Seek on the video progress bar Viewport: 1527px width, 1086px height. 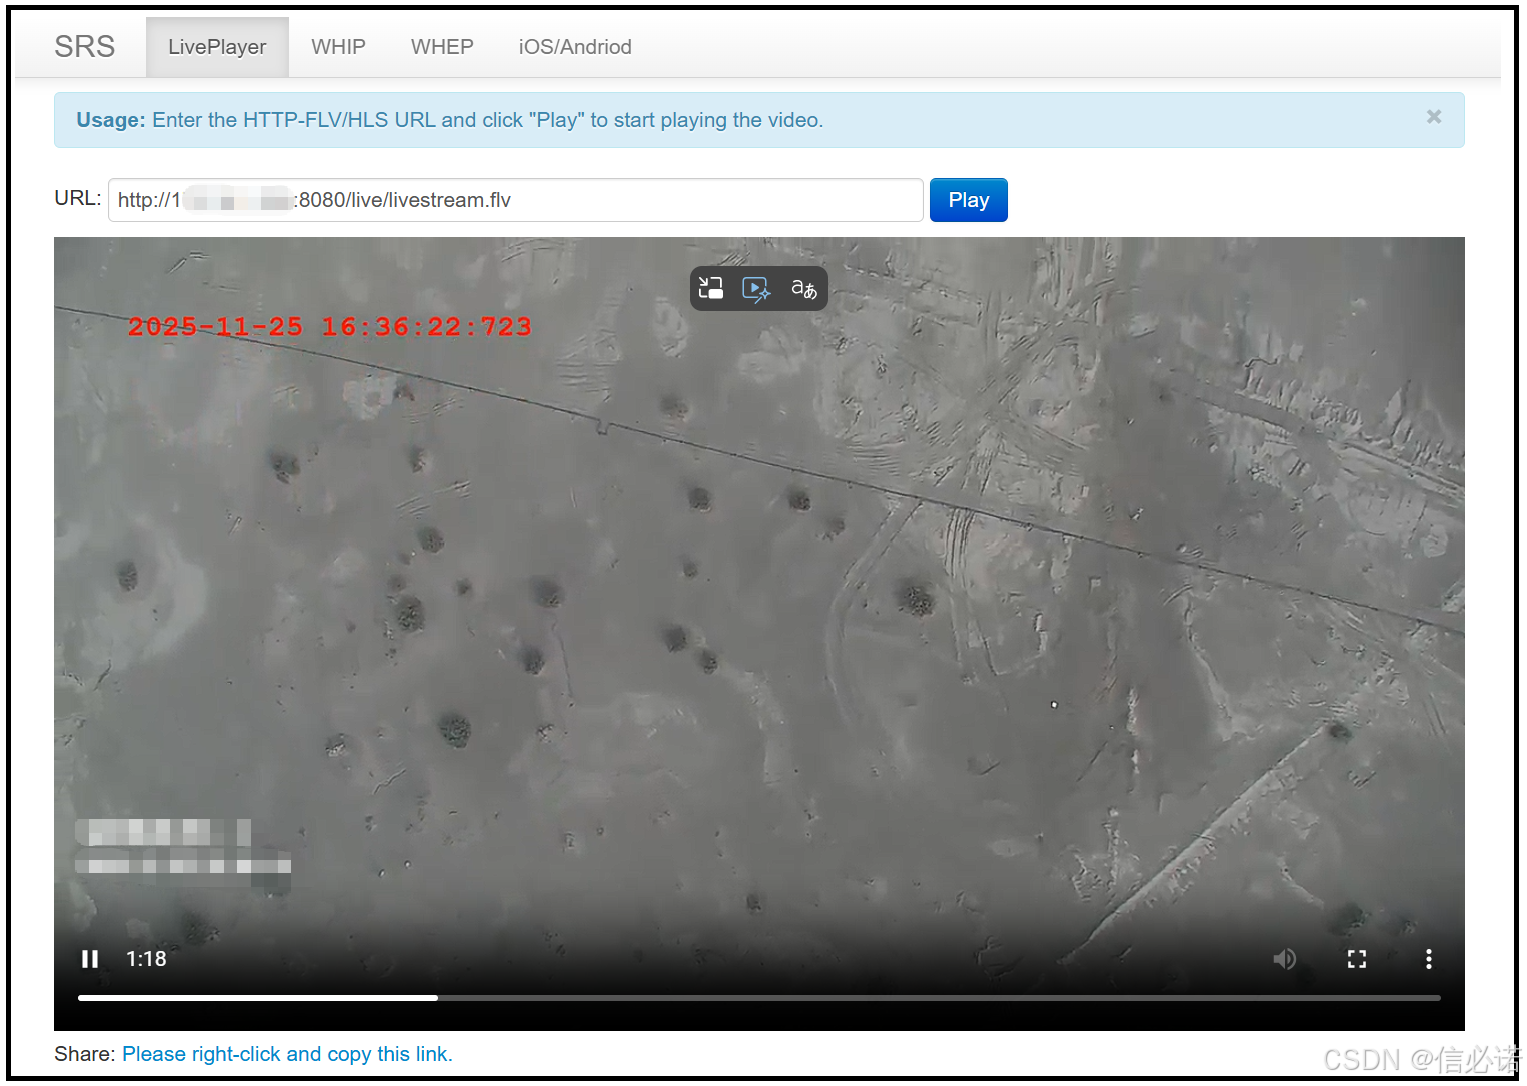(759, 997)
